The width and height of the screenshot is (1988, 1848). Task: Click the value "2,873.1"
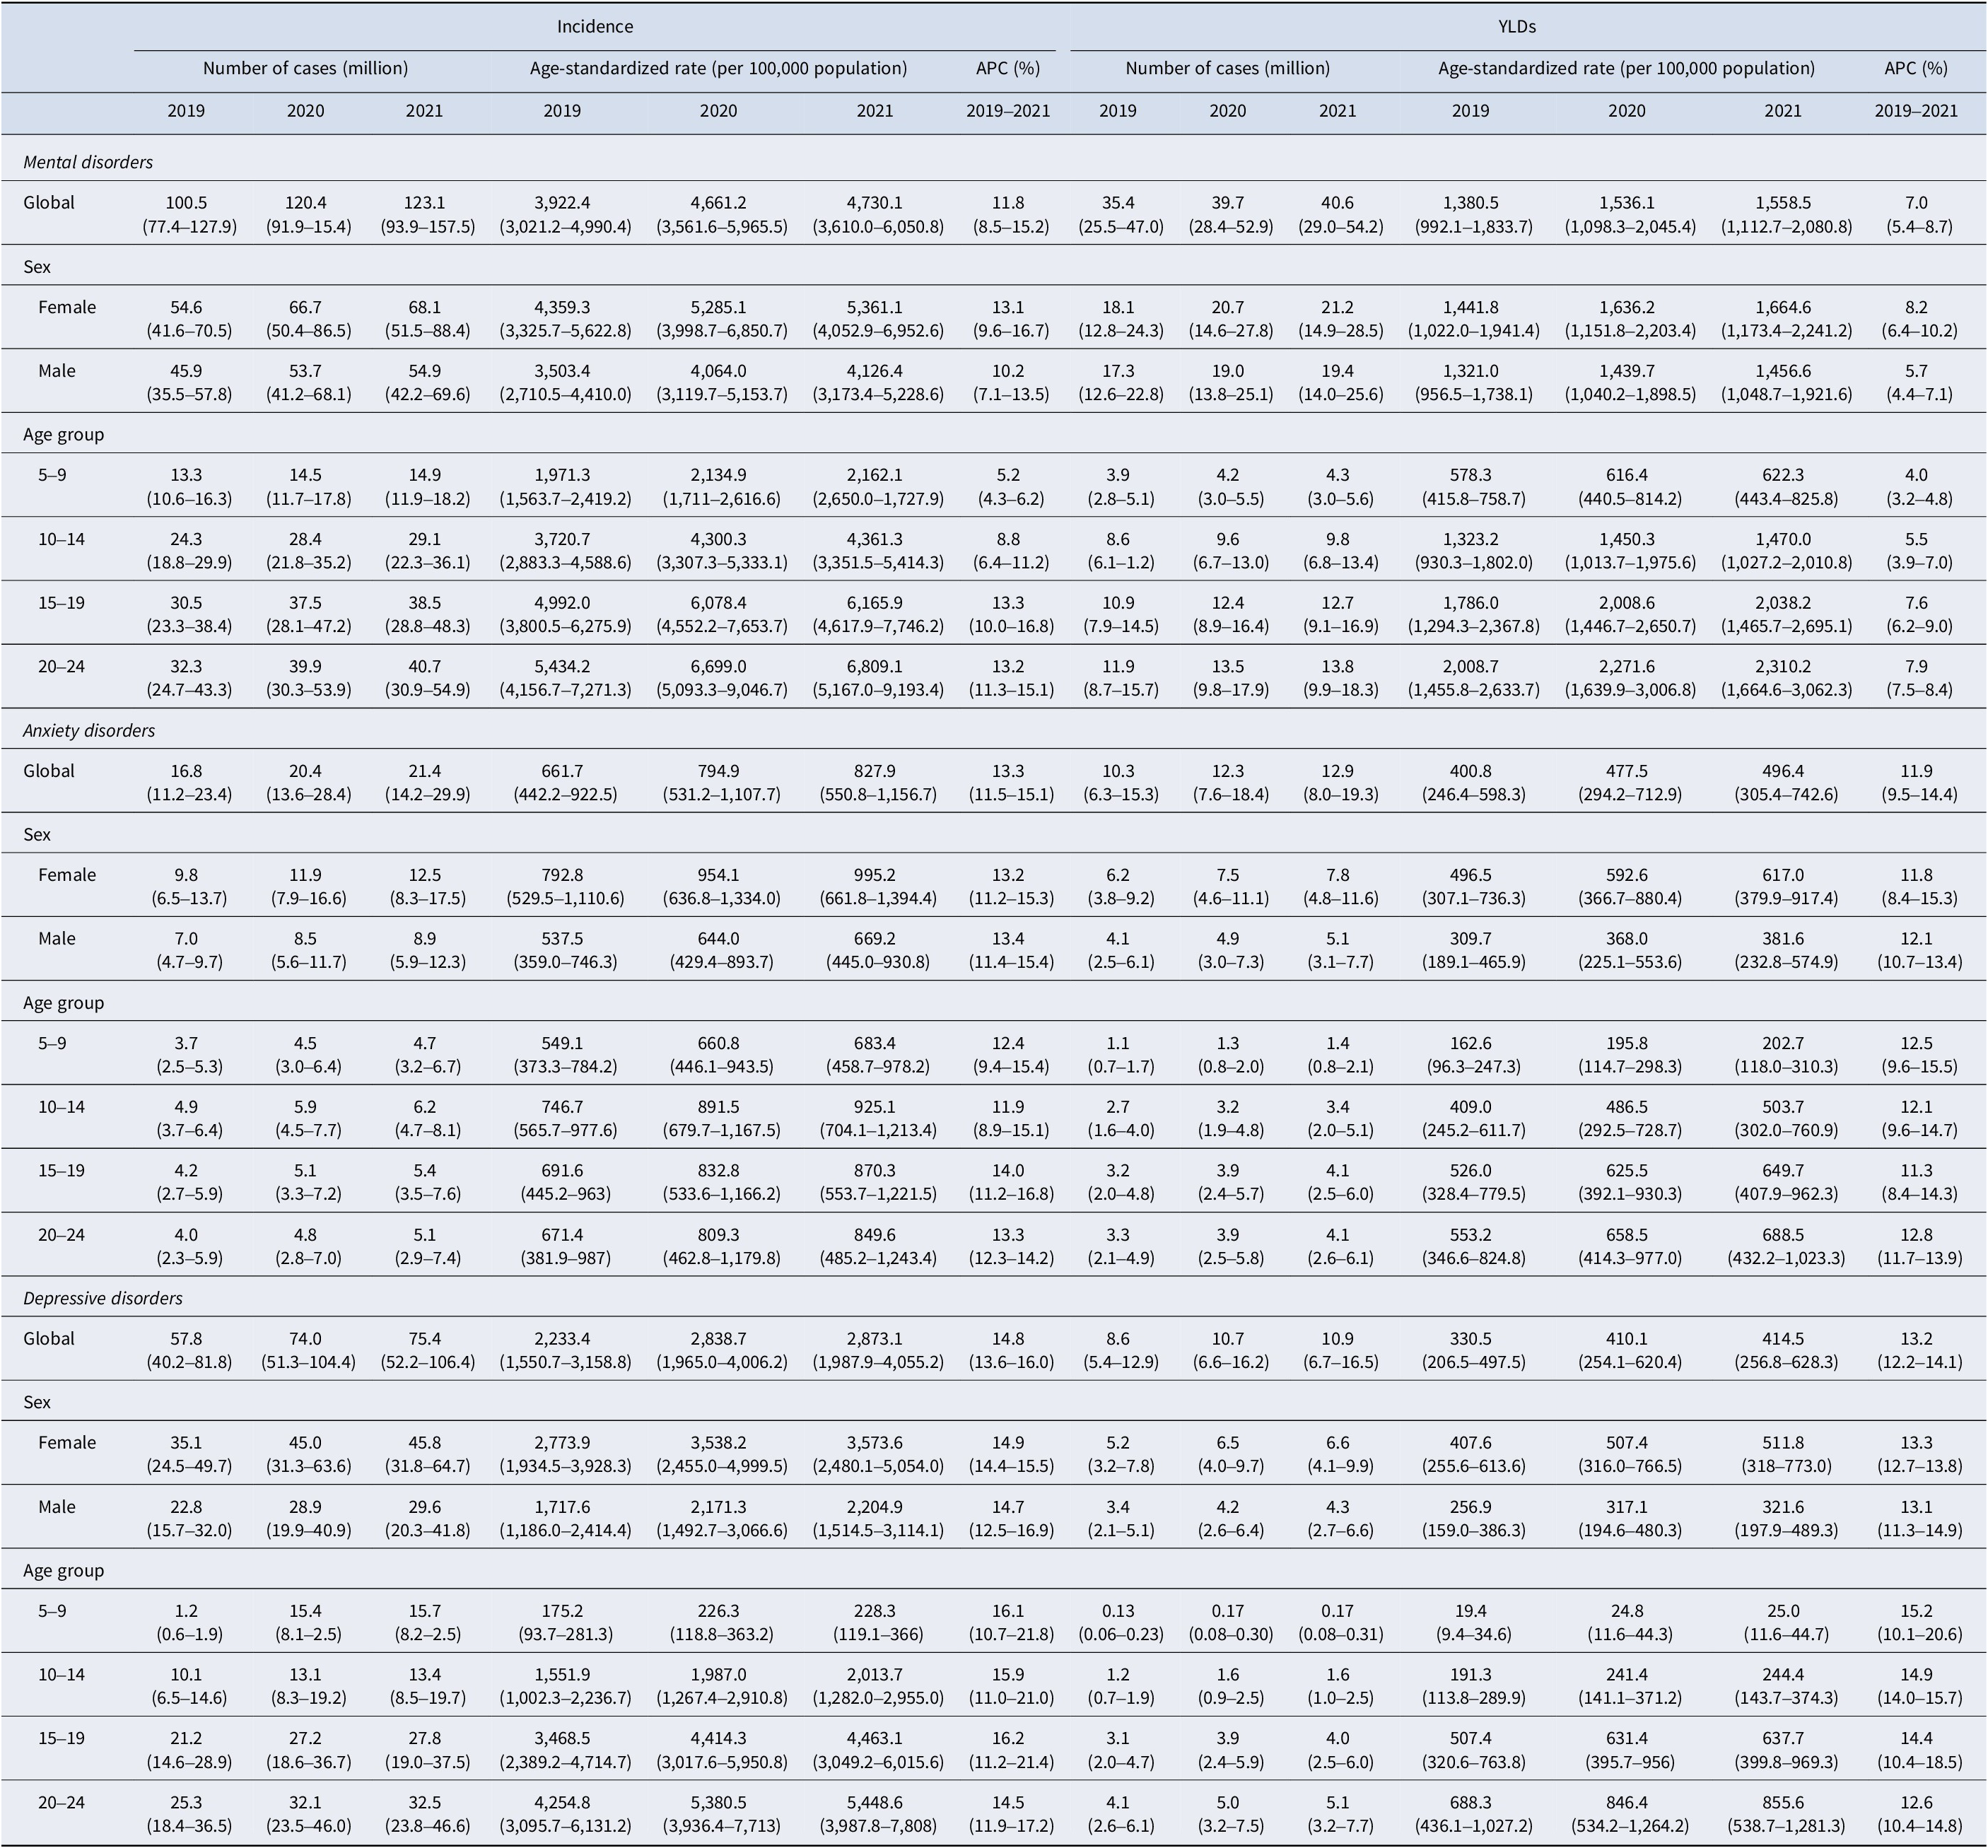pos(875,1339)
